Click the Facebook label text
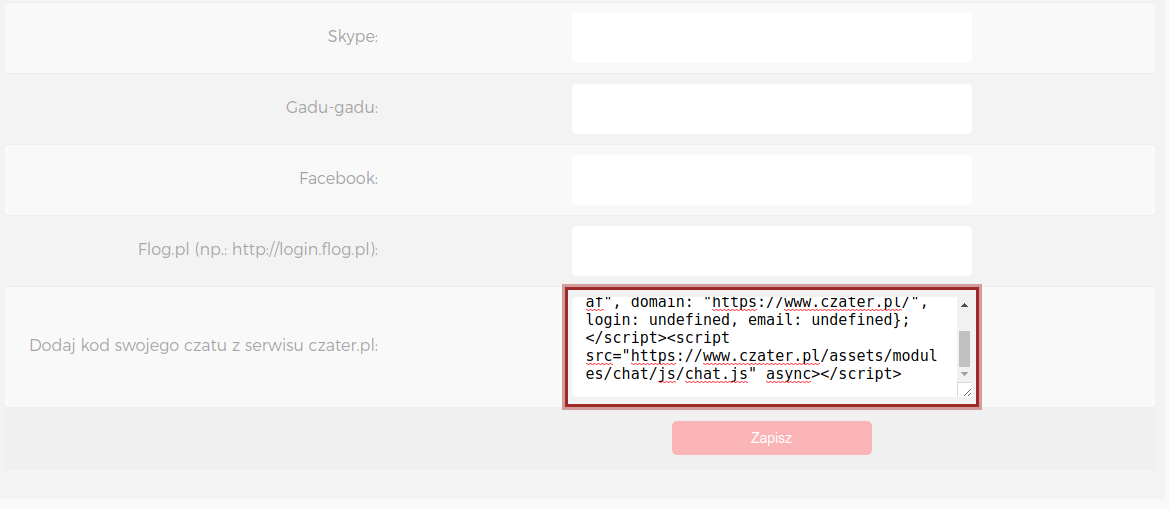The height and width of the screenshot is (509, 1169). [x=339, y=179]
